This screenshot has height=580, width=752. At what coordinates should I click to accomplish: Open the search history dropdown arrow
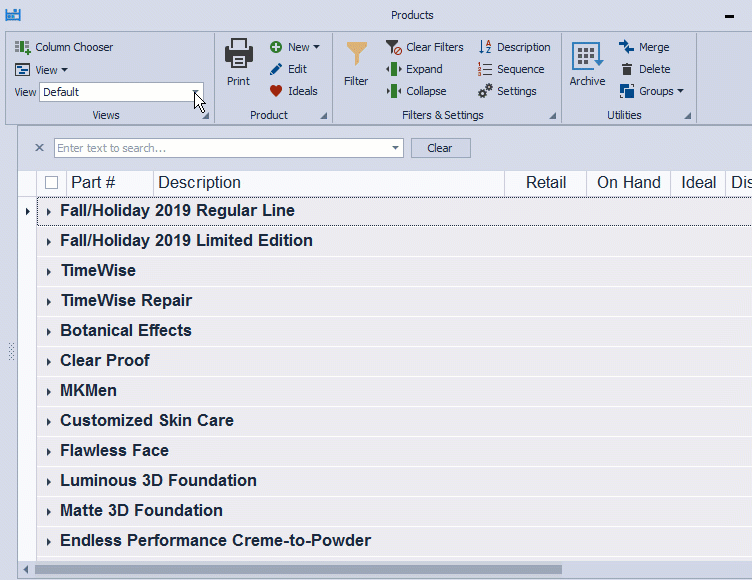click(x=395, y=148)
